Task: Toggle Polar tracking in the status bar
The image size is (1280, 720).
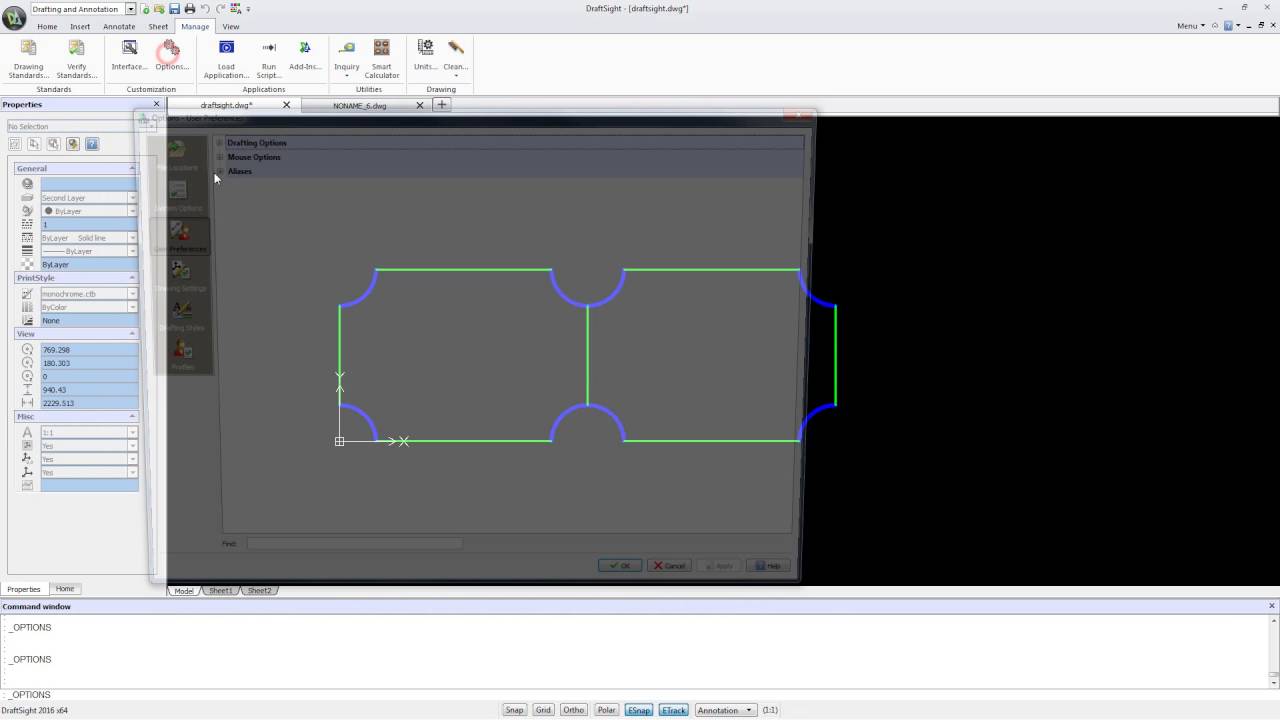Action: pyautogui.click(x=606, y=710)
